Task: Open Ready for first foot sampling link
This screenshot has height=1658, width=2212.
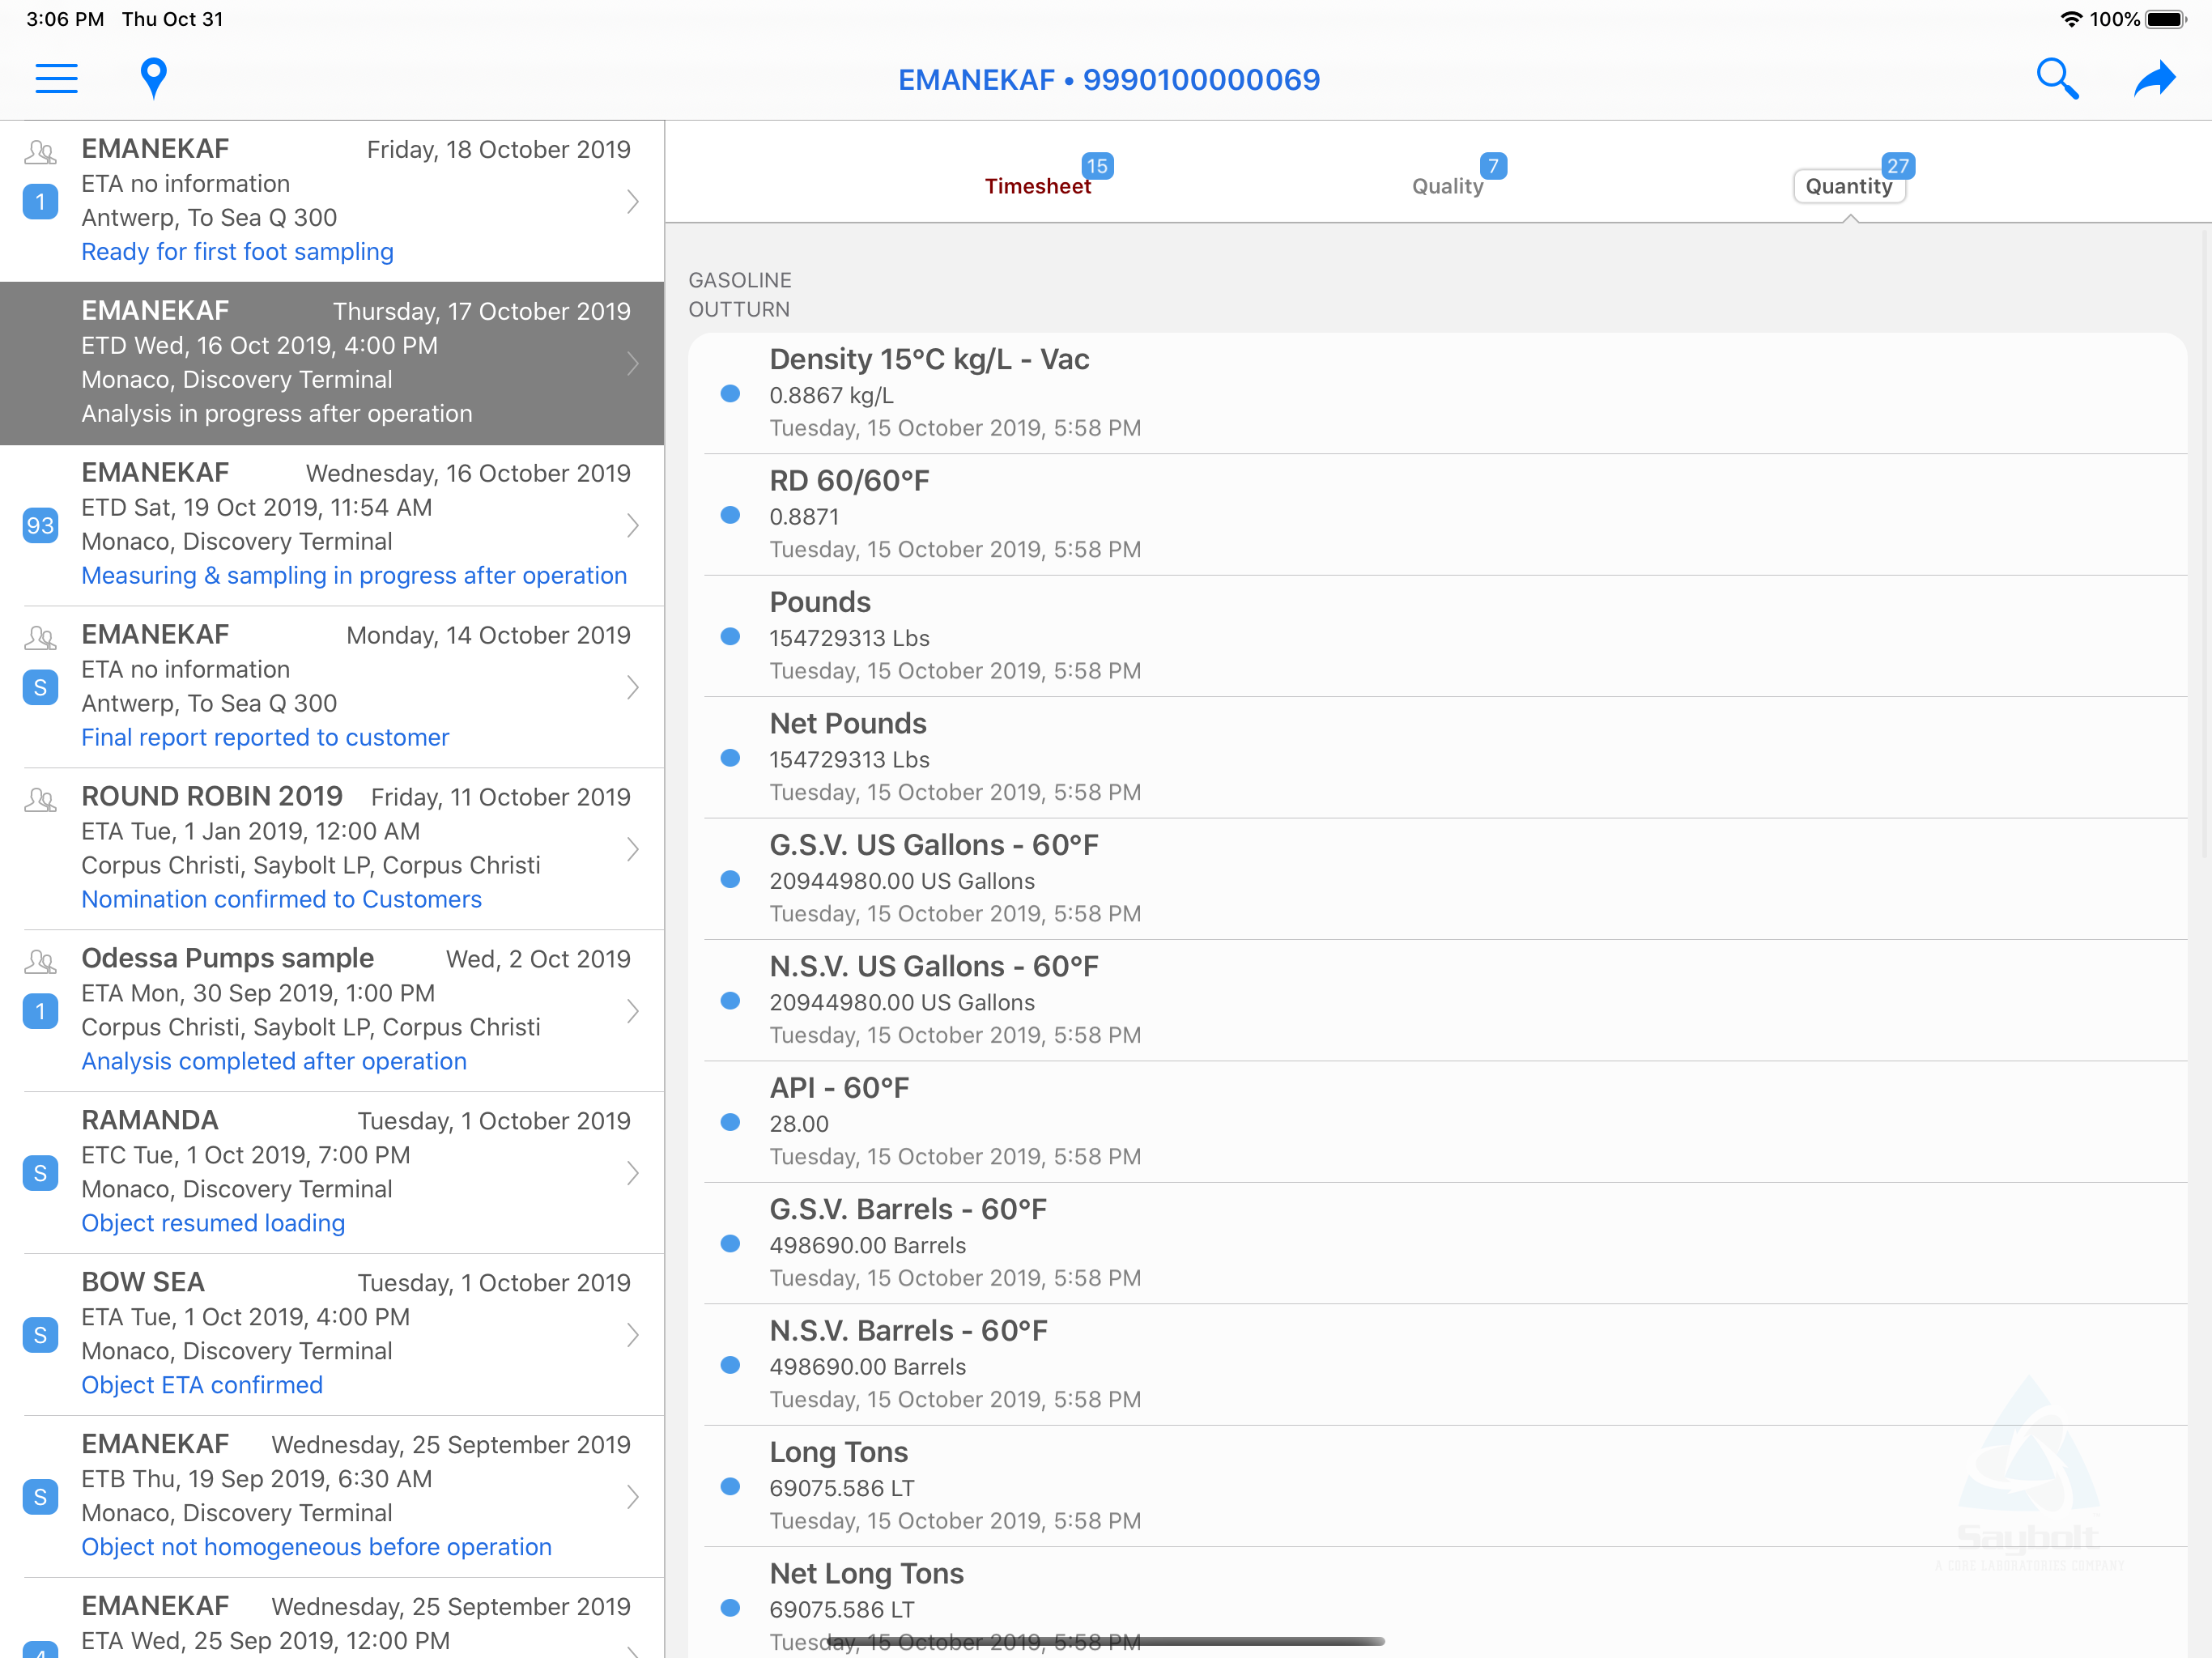Action: 237,252
